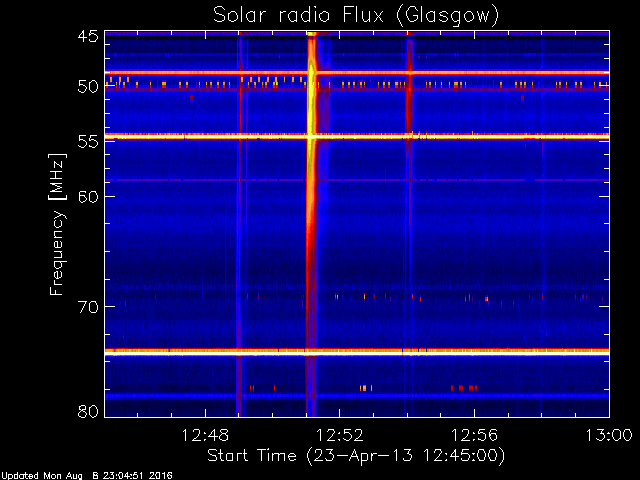
Task: Click the 12:56 time tick label
Action: (x=474, y=435)
